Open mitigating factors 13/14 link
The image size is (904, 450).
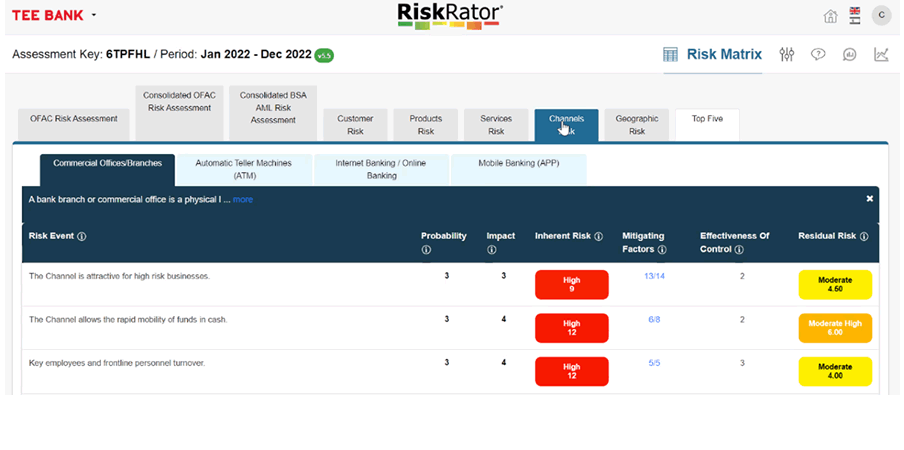(654, 276)
